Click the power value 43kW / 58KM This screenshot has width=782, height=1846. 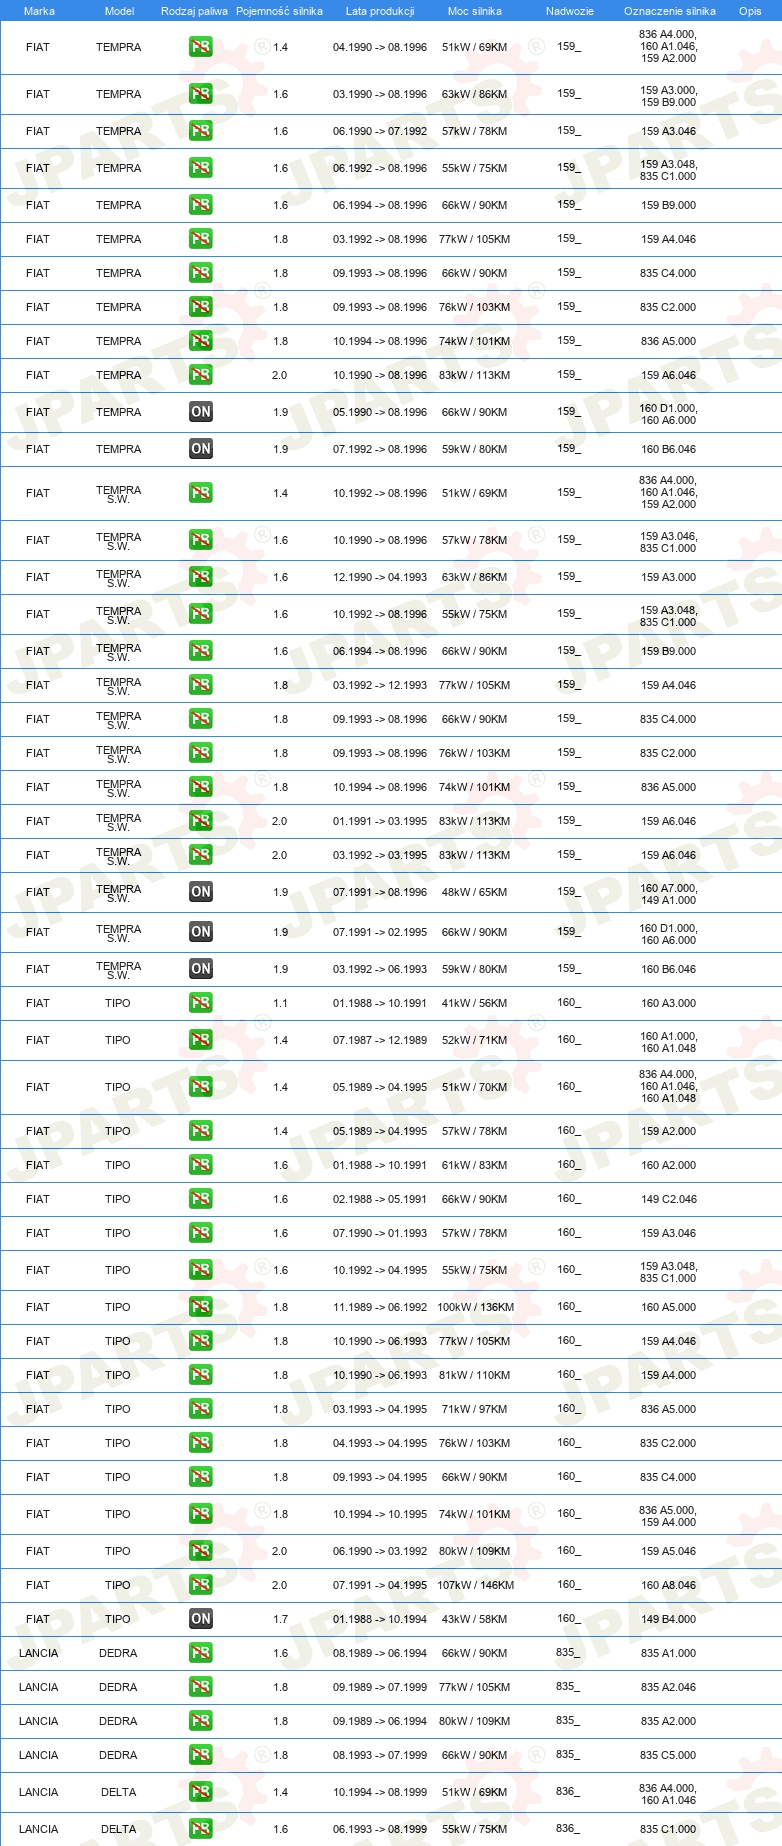[475, 1619]
